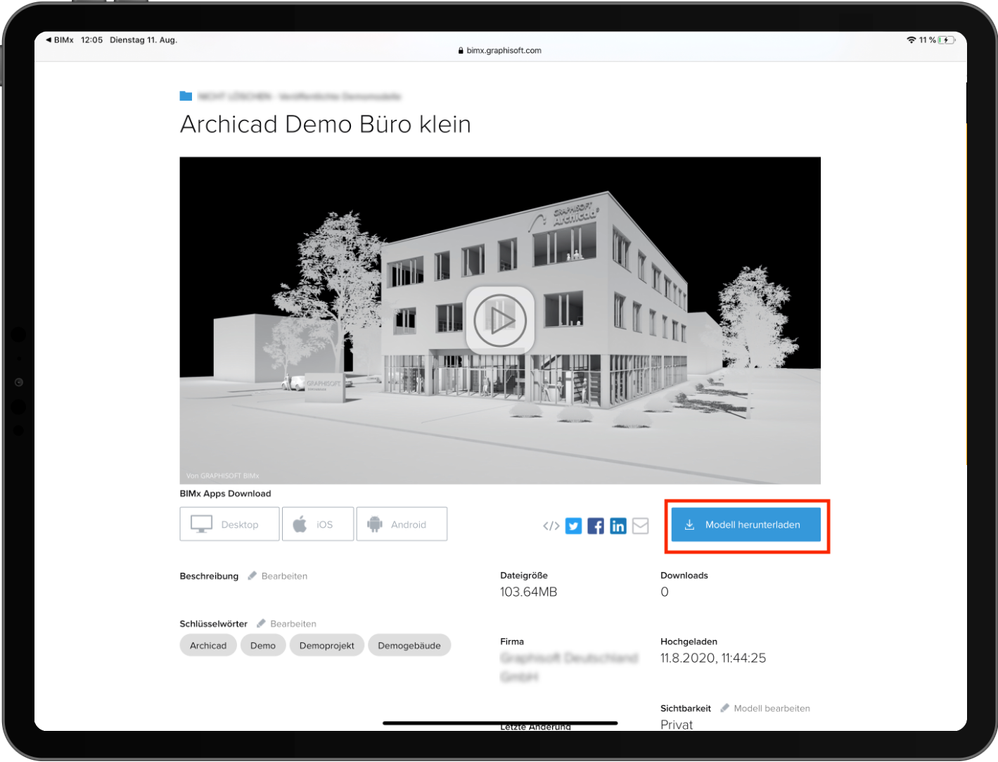The height and width of the screenshot is (762, 998).
Task: Click the Privat visibility value
Action: (677, 724)
